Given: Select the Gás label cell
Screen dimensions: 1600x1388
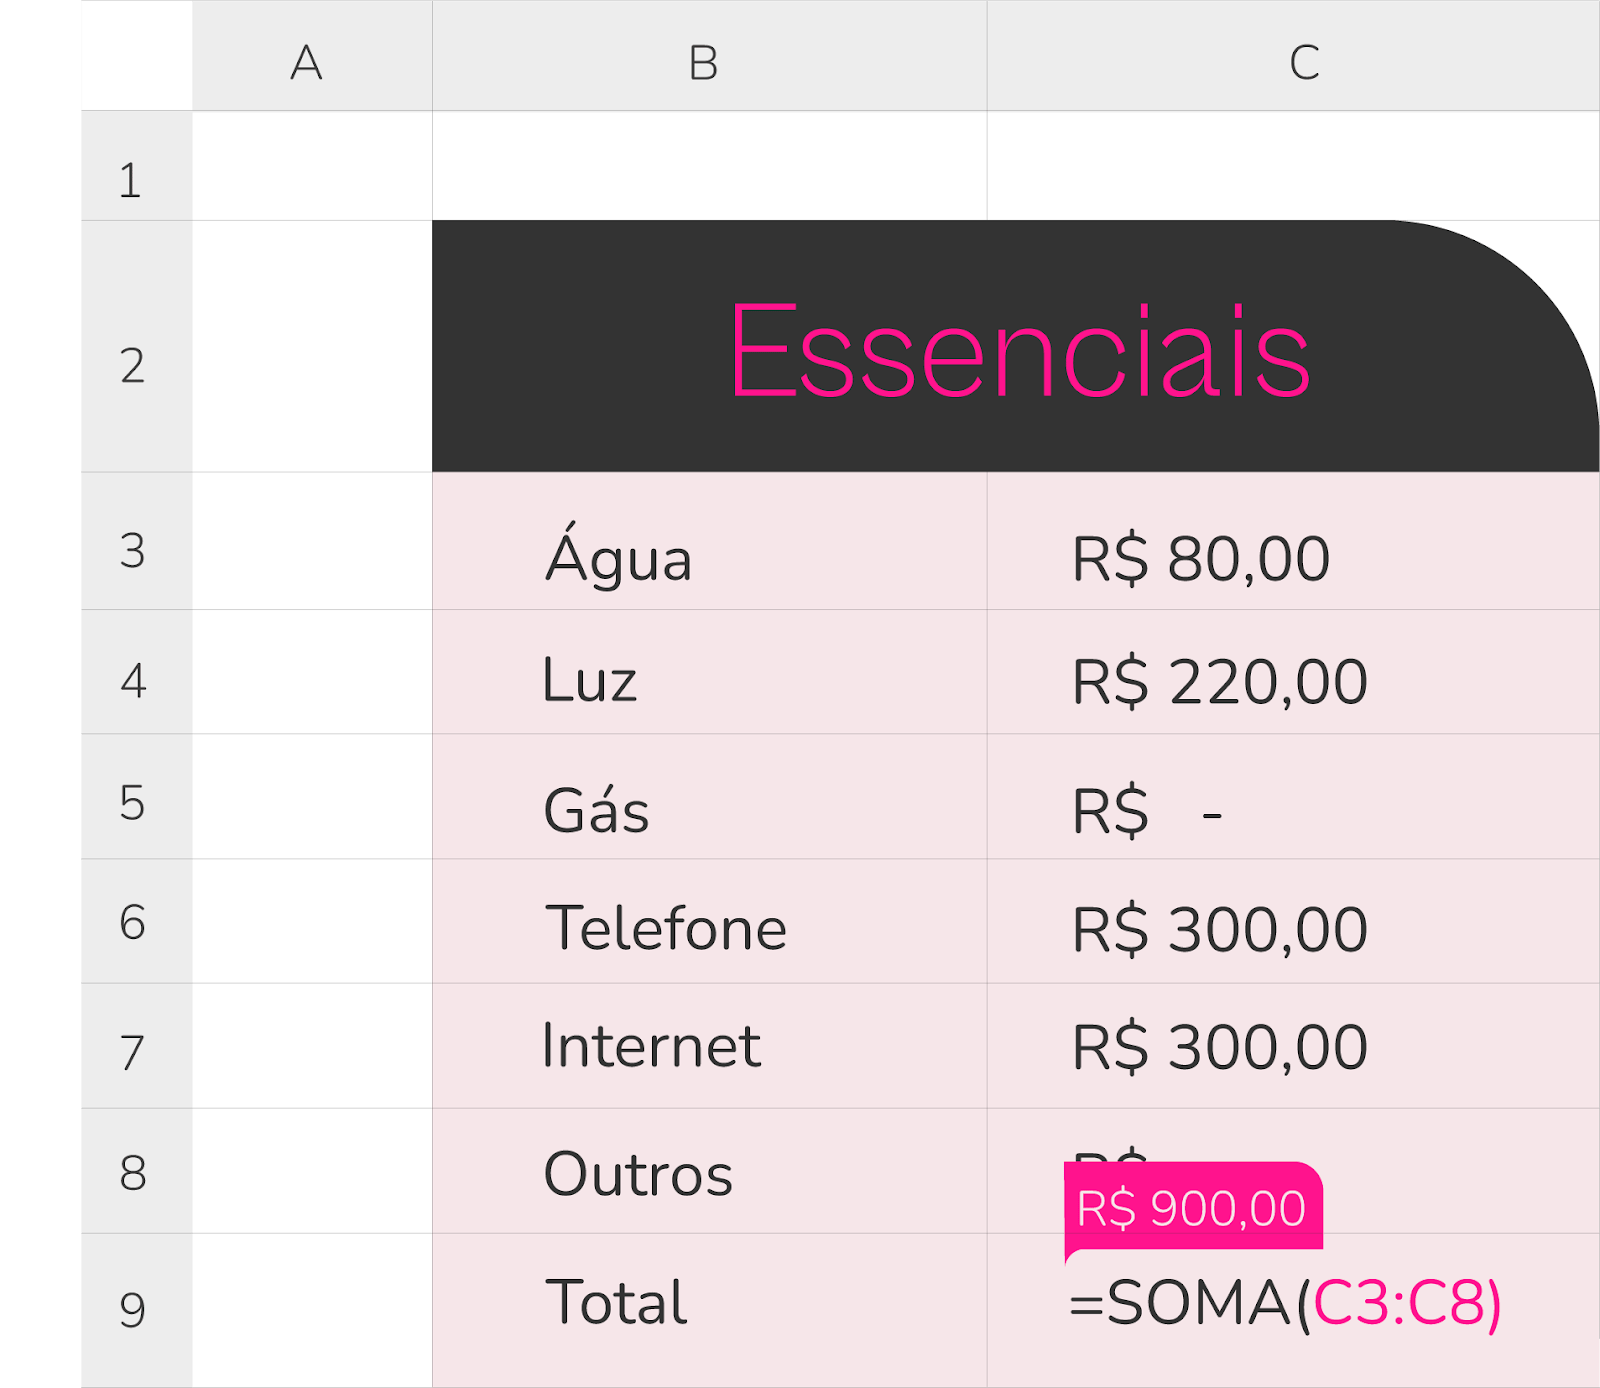Looking at the screenshot, I should click(x=596, y=809).
